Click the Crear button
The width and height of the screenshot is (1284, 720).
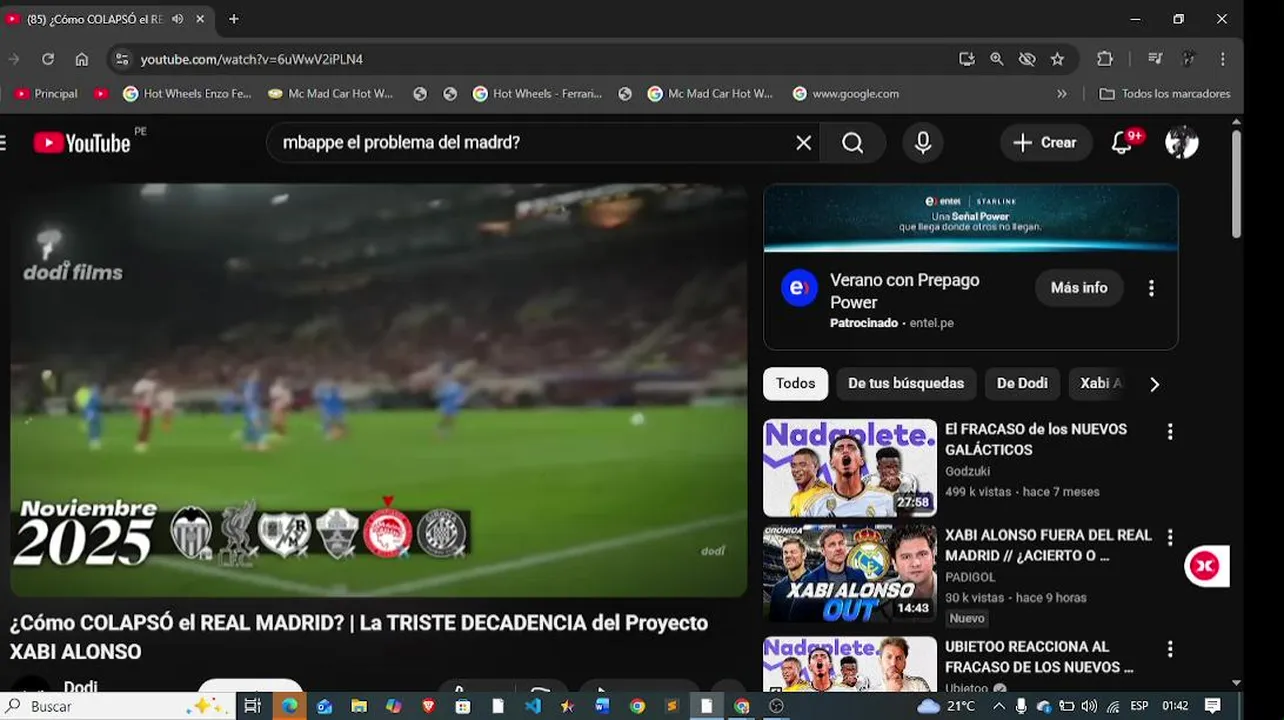coord(1045,143)
